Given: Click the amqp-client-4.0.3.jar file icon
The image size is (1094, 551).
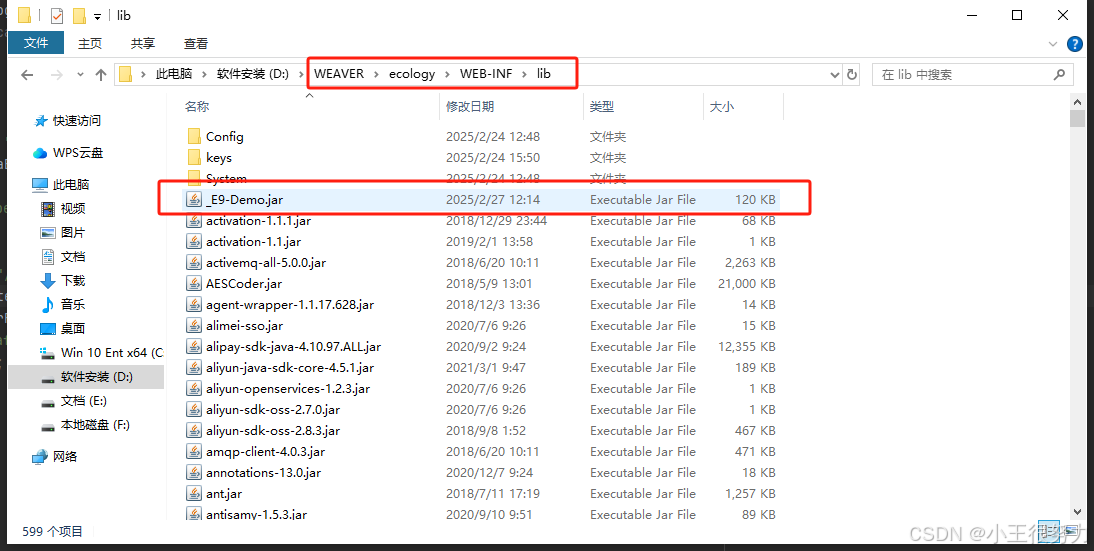Looking at the screenshot, I should [194, 451].
